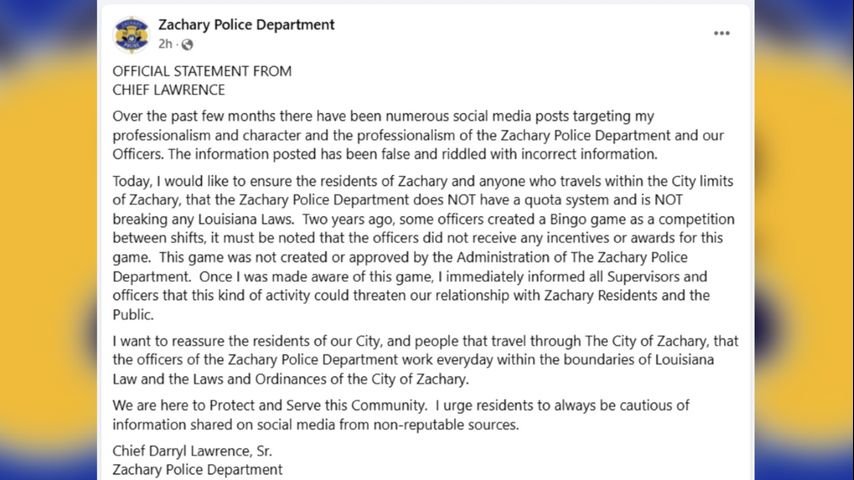
Task: Click the words "Over the past few months"
Action: pyautogui.click(x=191, y=117)
